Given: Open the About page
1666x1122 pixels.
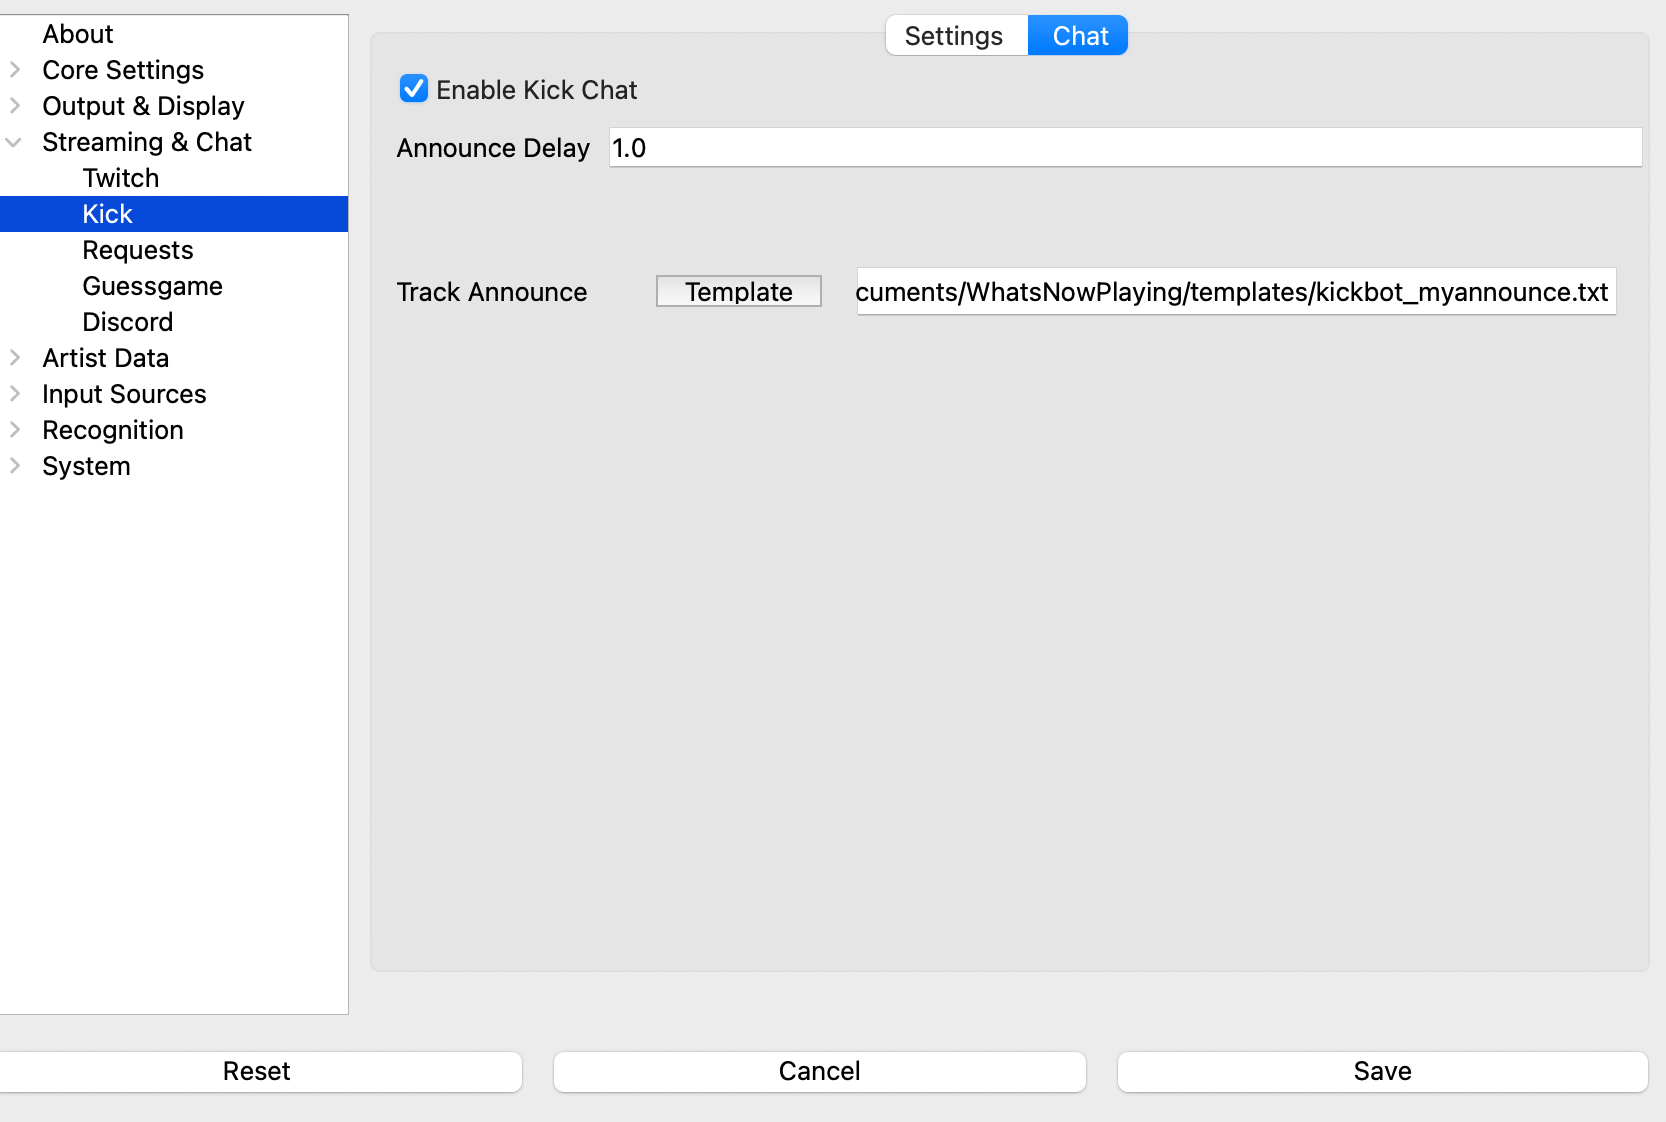Looking at the screenshot, I should coord(77,33).
